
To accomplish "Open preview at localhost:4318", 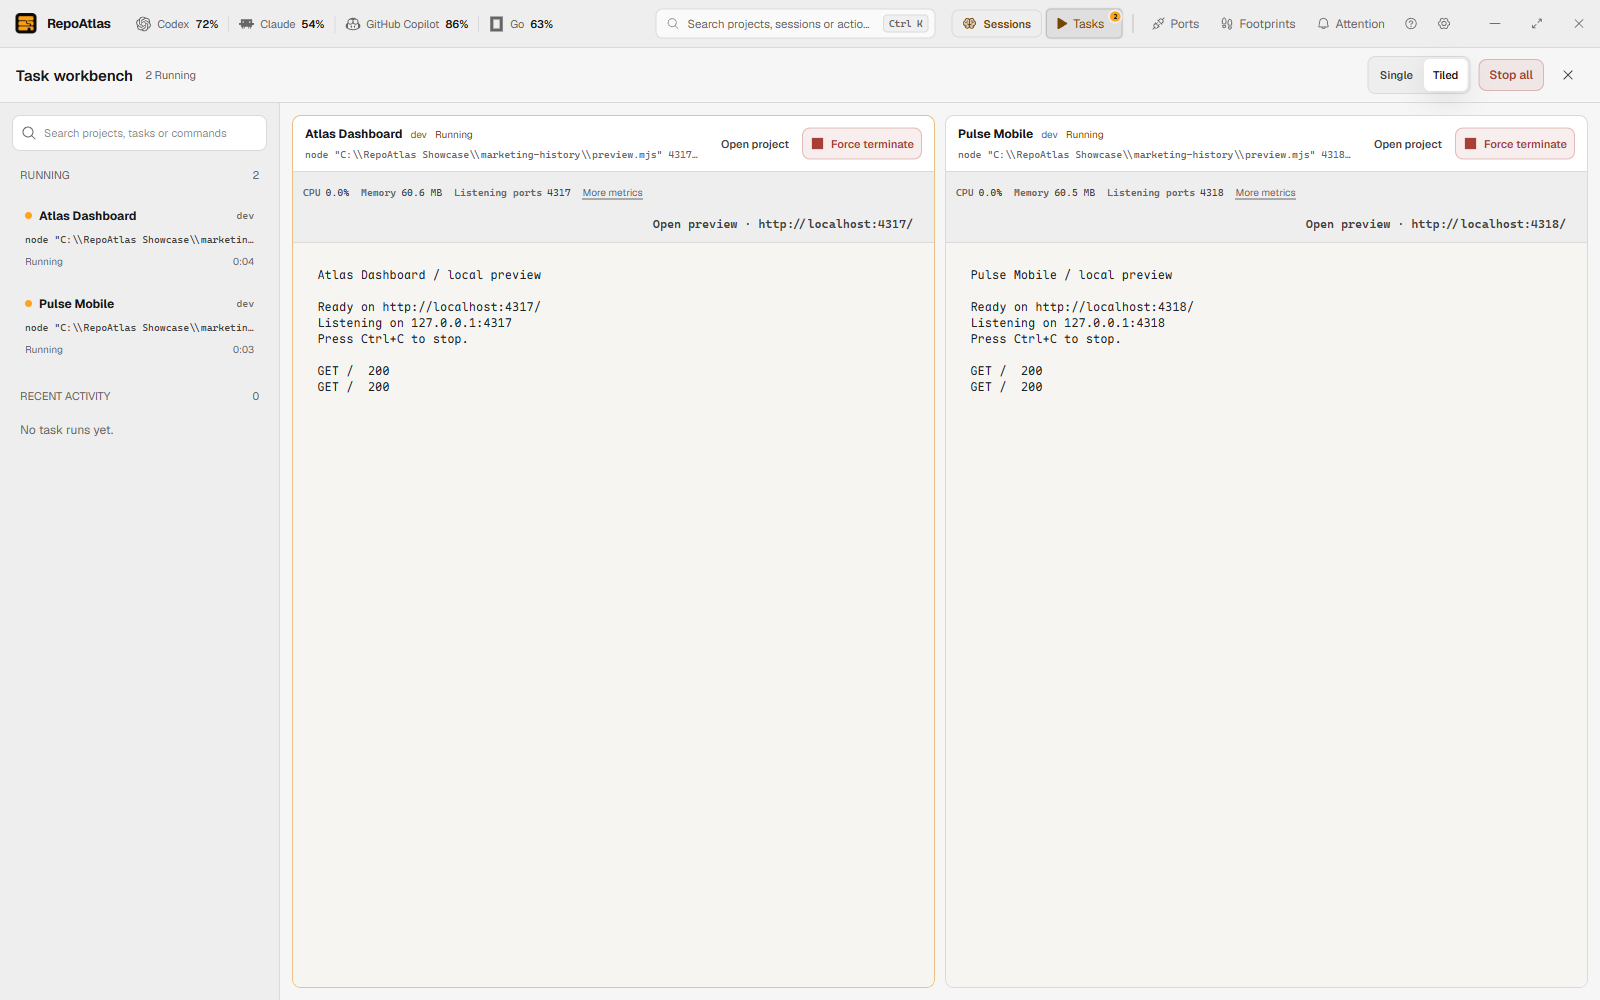I will coord(1436,224).
